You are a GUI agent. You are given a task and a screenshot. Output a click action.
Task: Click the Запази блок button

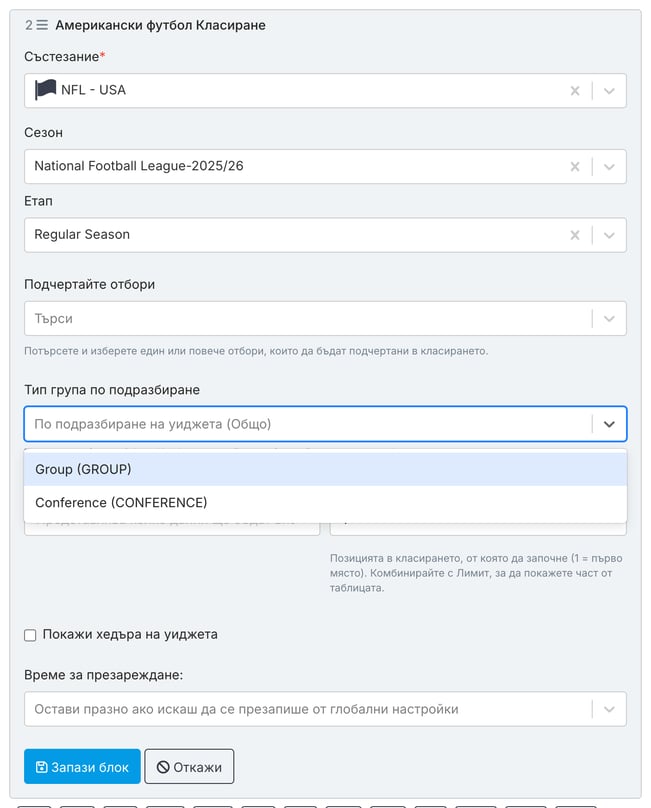[x=82, y=766]
